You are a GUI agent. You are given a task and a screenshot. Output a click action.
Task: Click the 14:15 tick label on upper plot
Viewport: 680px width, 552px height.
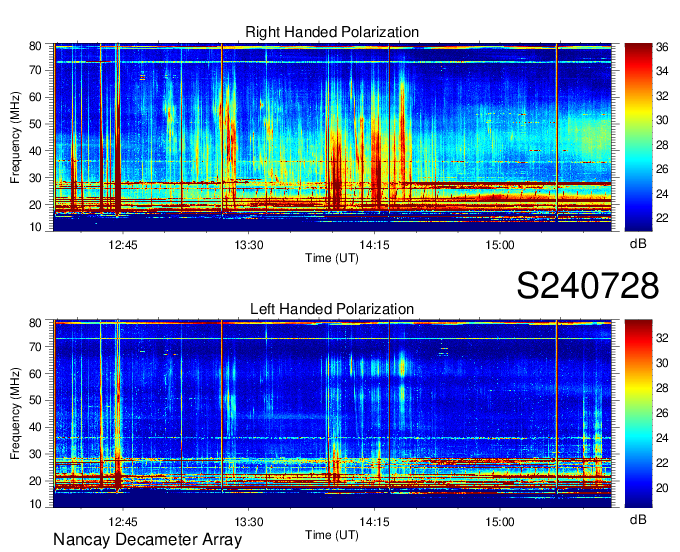click(x=374, y=245)
